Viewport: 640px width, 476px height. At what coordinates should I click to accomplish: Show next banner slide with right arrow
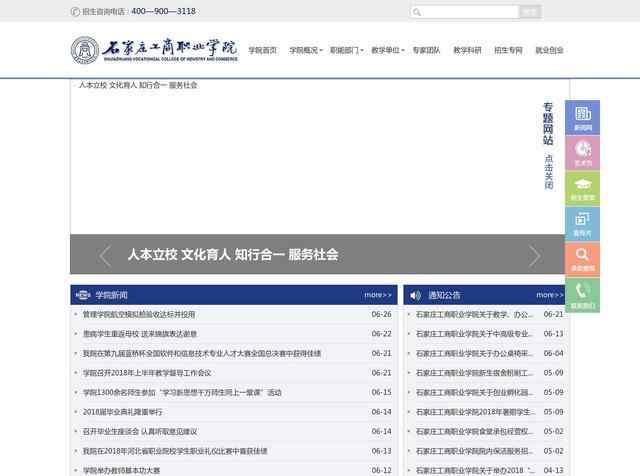534,256
